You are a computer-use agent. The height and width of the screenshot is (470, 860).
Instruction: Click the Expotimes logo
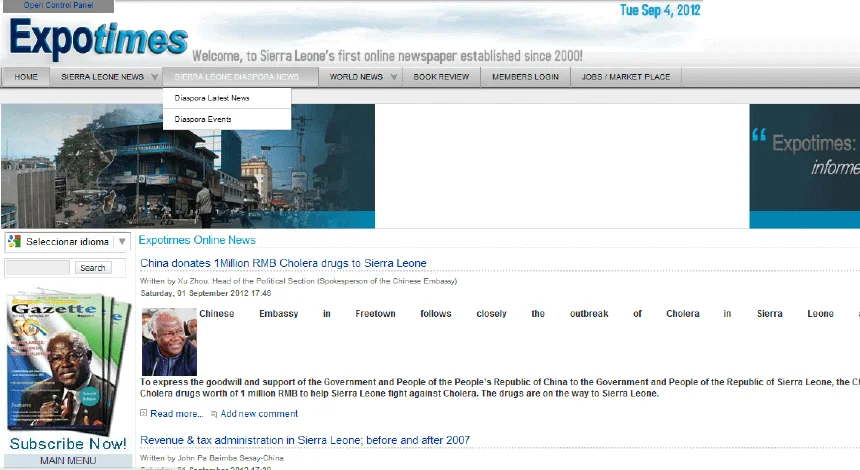pyautogui.click(x=99, y=38)
